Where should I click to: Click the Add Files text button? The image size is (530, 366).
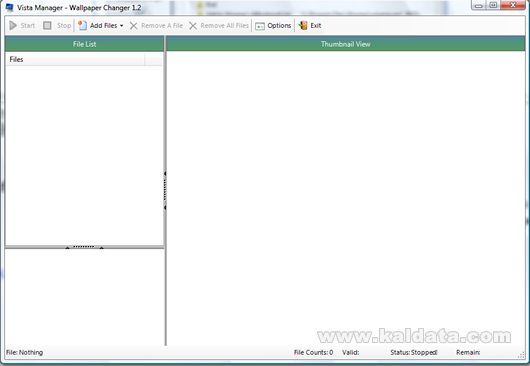tap(103, 26)
